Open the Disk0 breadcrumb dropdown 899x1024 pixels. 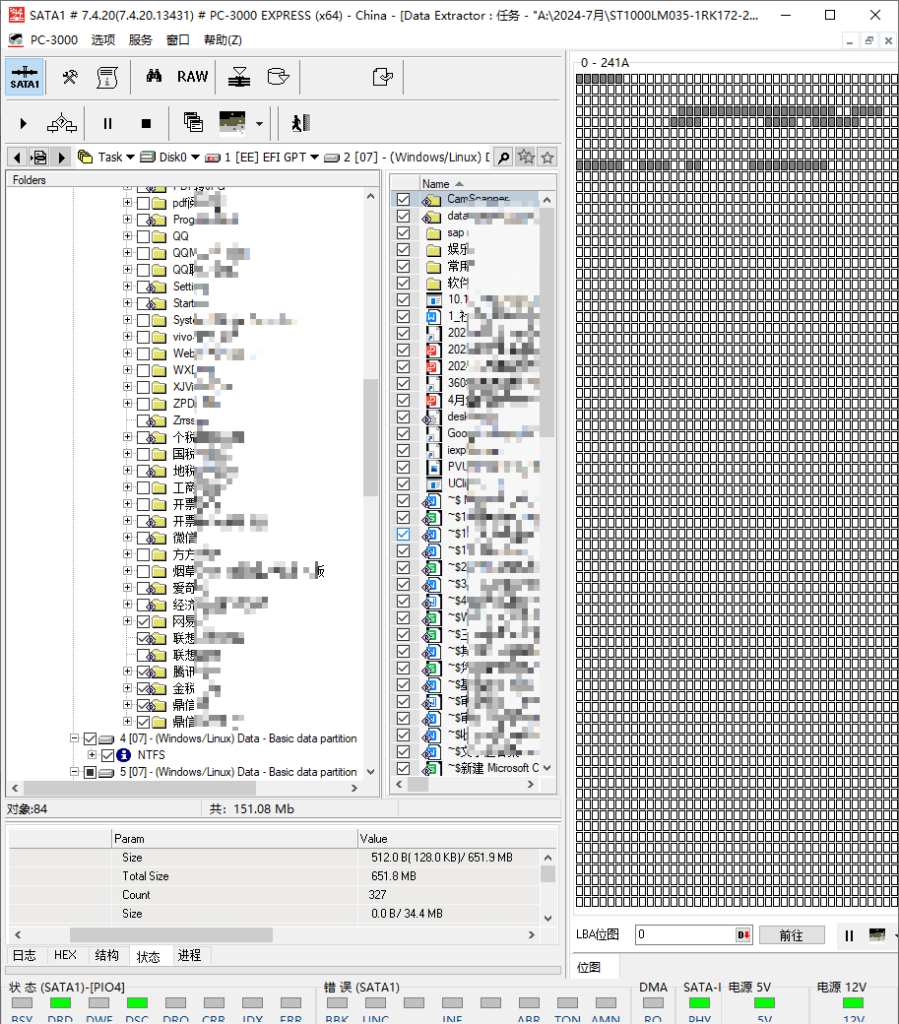(x=195, y=157)
